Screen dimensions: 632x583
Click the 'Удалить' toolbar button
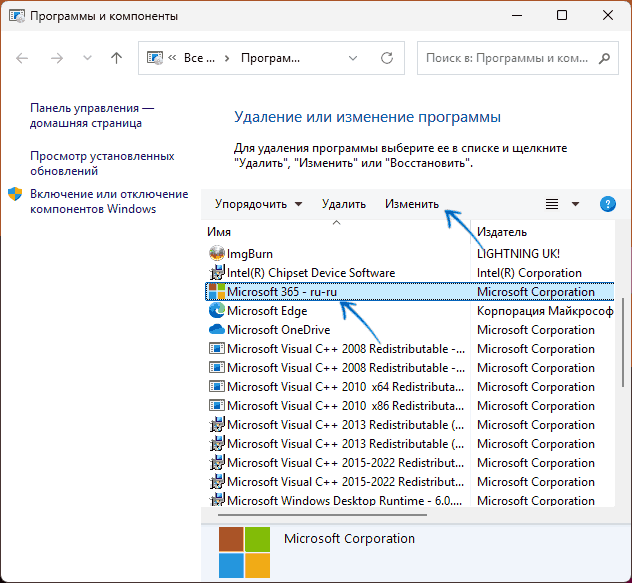pos(344,204)
